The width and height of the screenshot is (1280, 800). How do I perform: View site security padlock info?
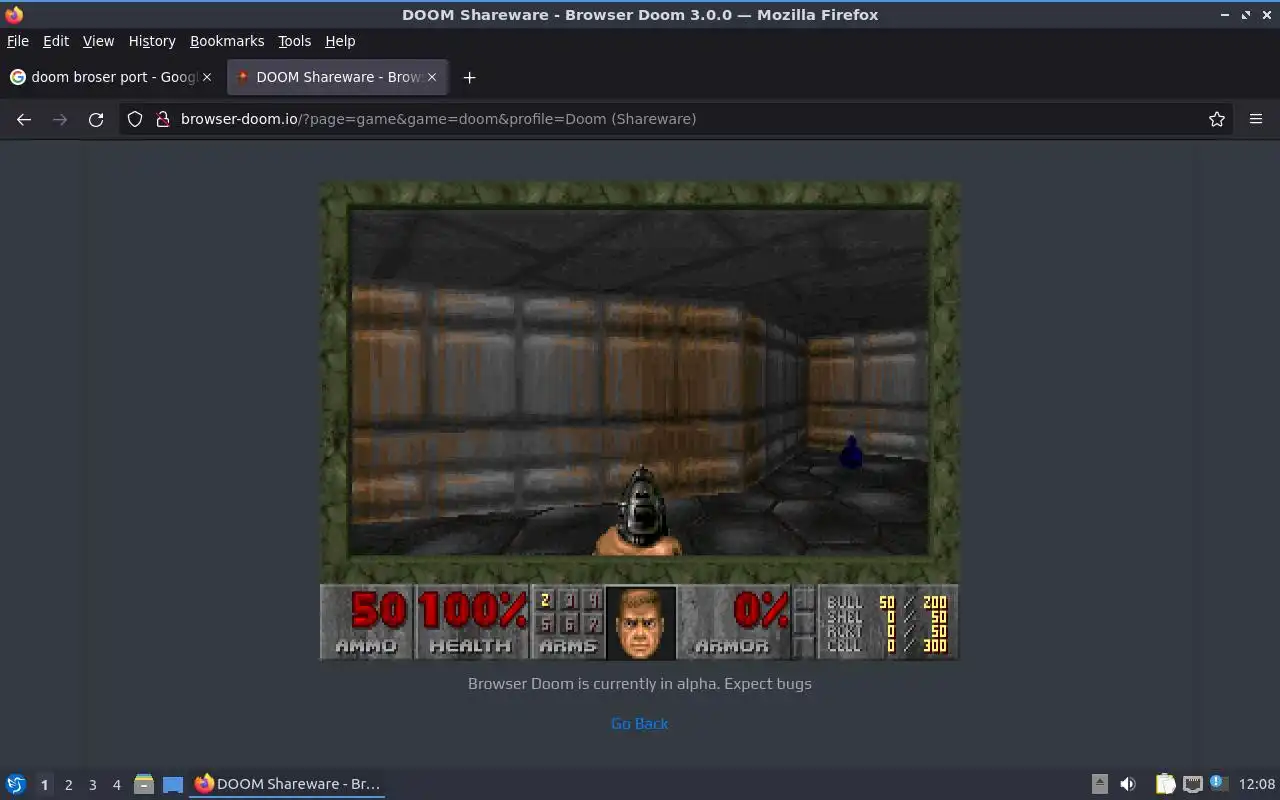[163, 119]
